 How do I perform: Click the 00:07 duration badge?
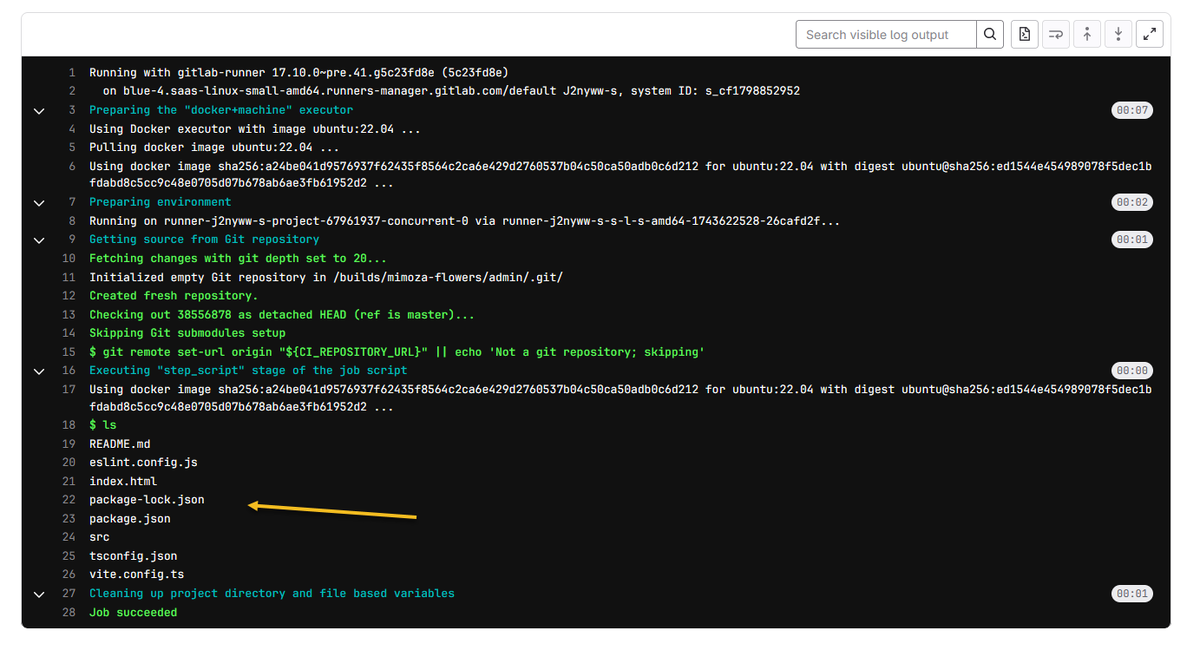pyautogui.click(x=1132, y=110)
